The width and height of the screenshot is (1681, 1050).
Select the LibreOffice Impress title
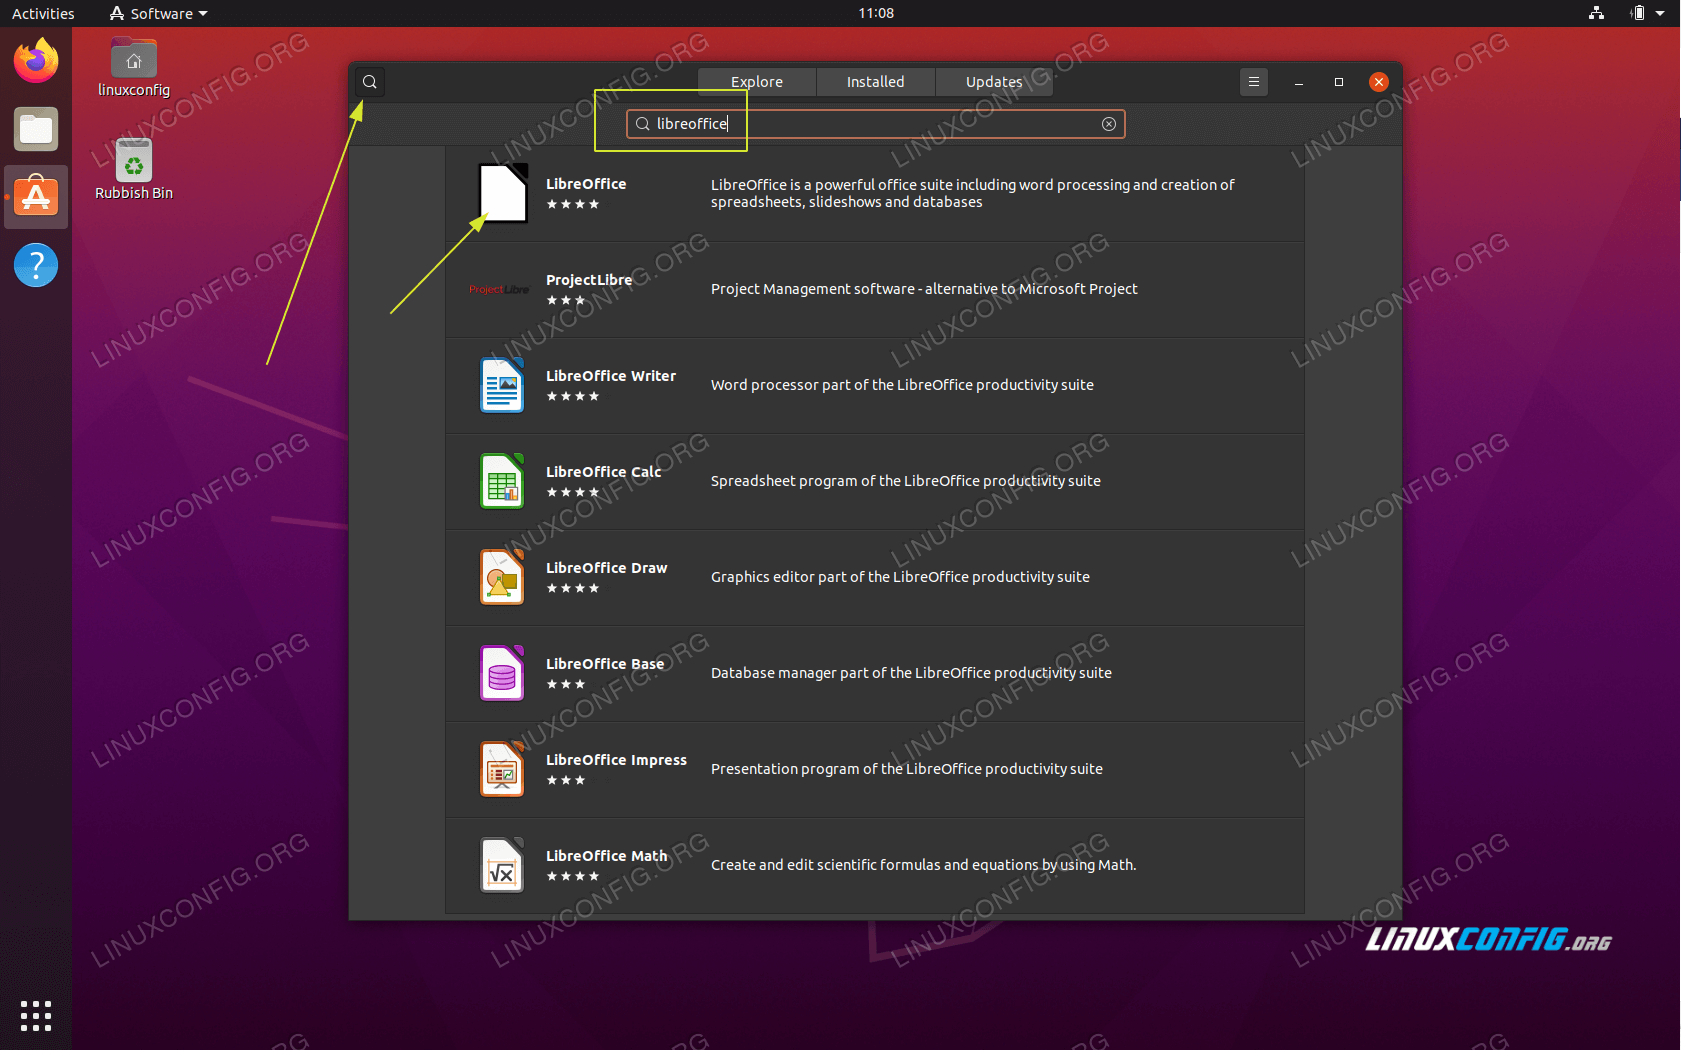point(617,760)
